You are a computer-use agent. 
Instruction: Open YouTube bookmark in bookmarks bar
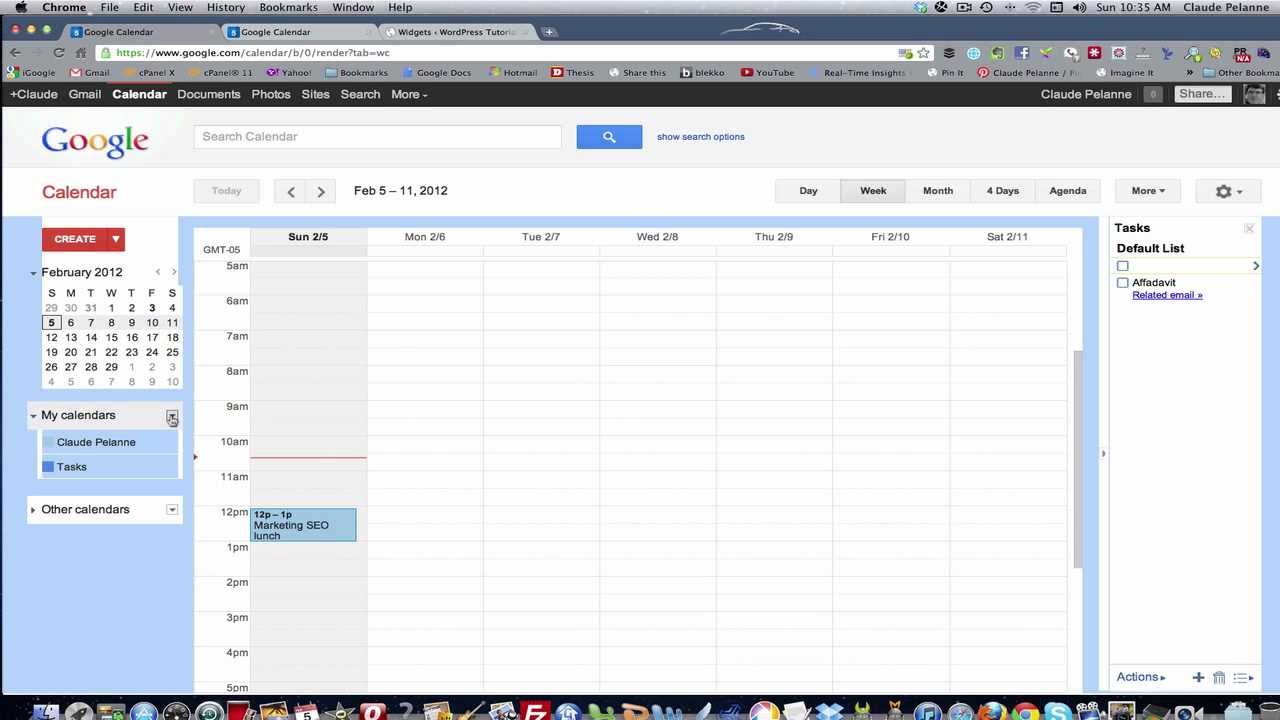[768, 73]
